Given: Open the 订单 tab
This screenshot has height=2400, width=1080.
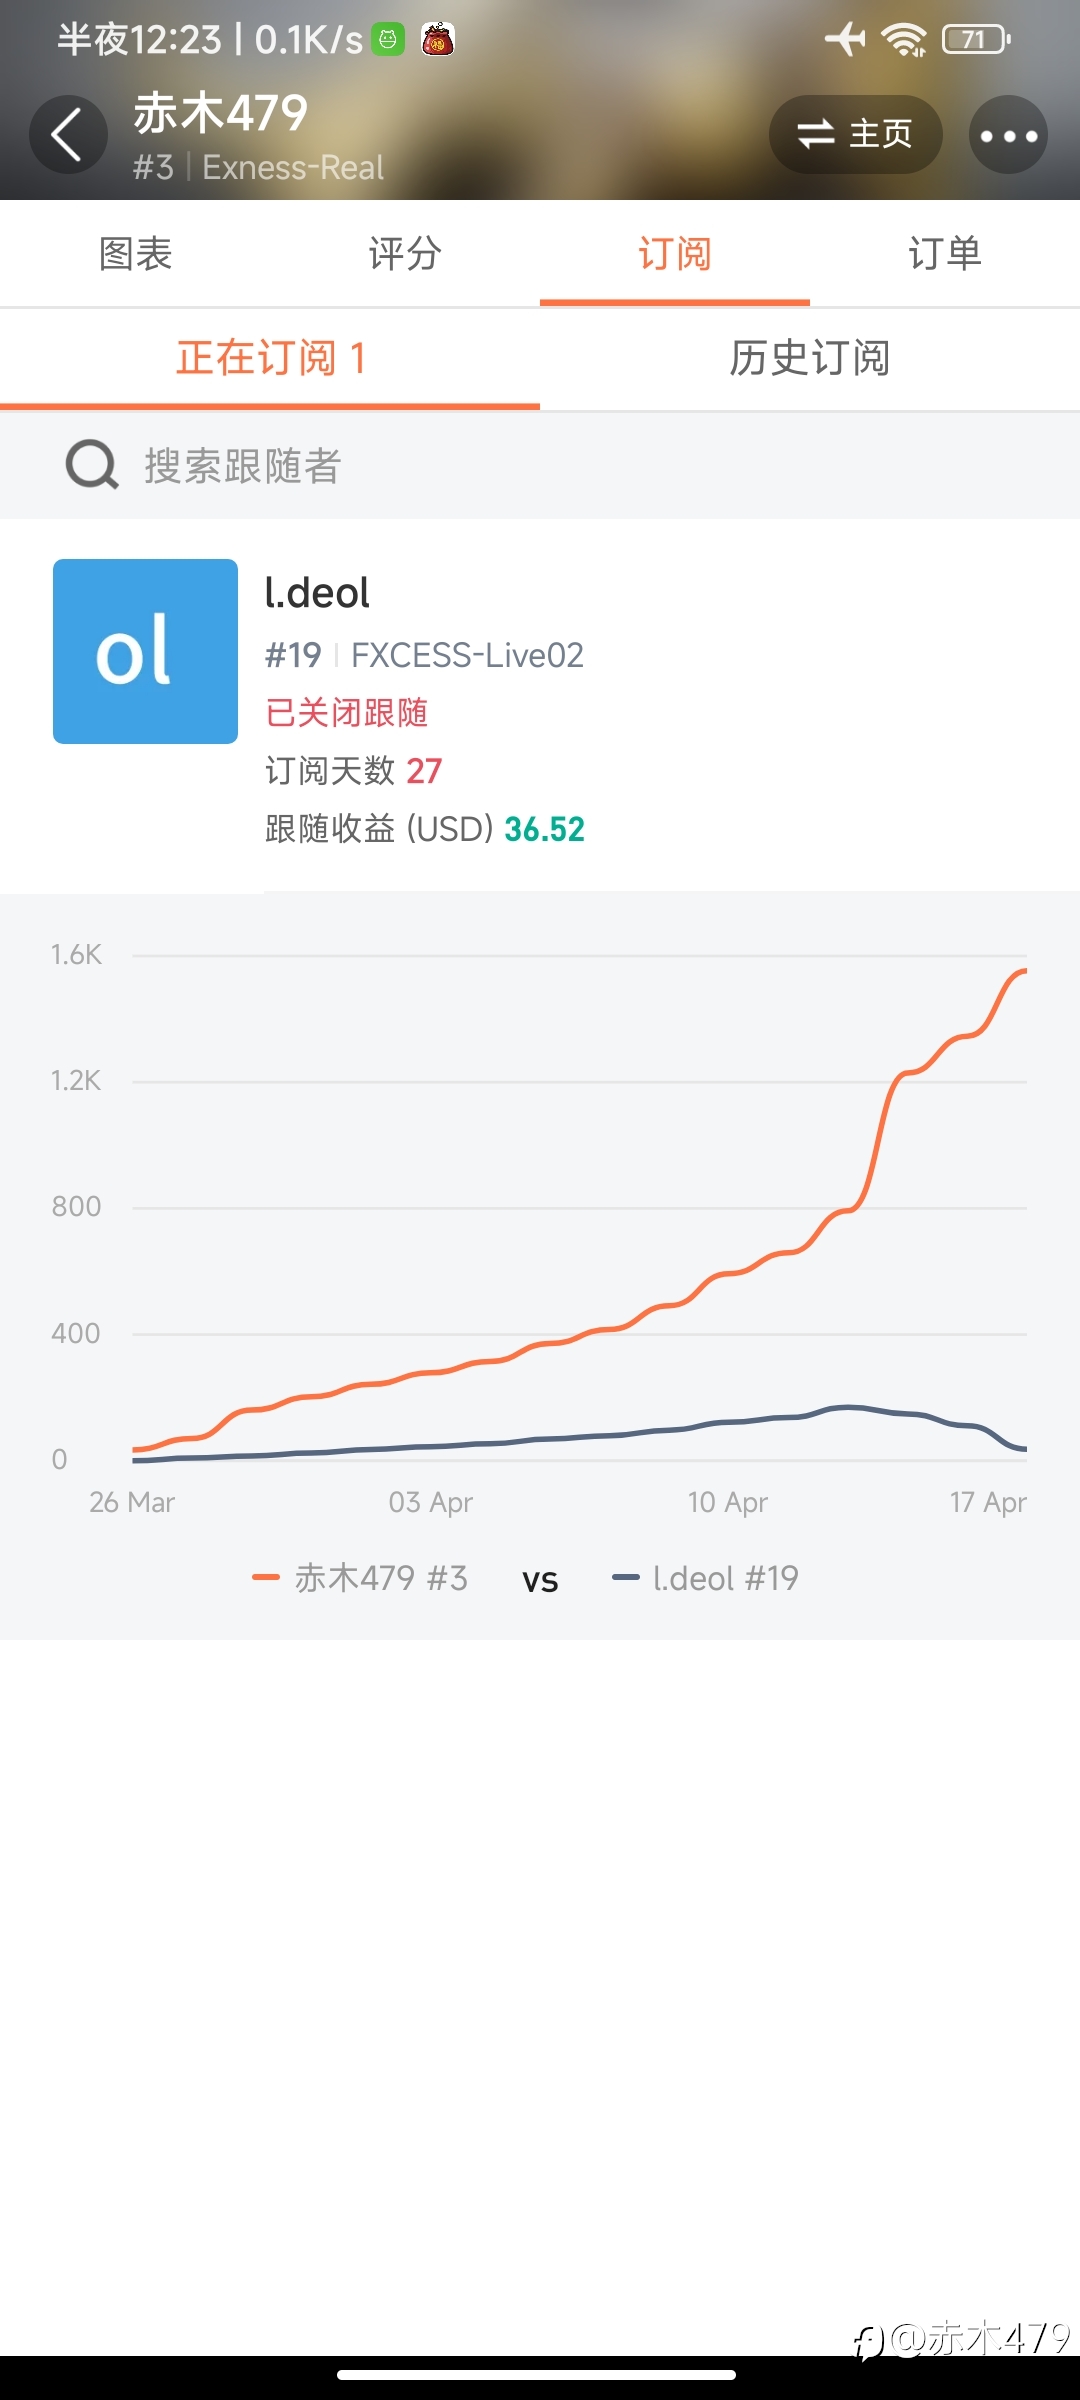Looking at the screenshot, I should tap(945, 254).
